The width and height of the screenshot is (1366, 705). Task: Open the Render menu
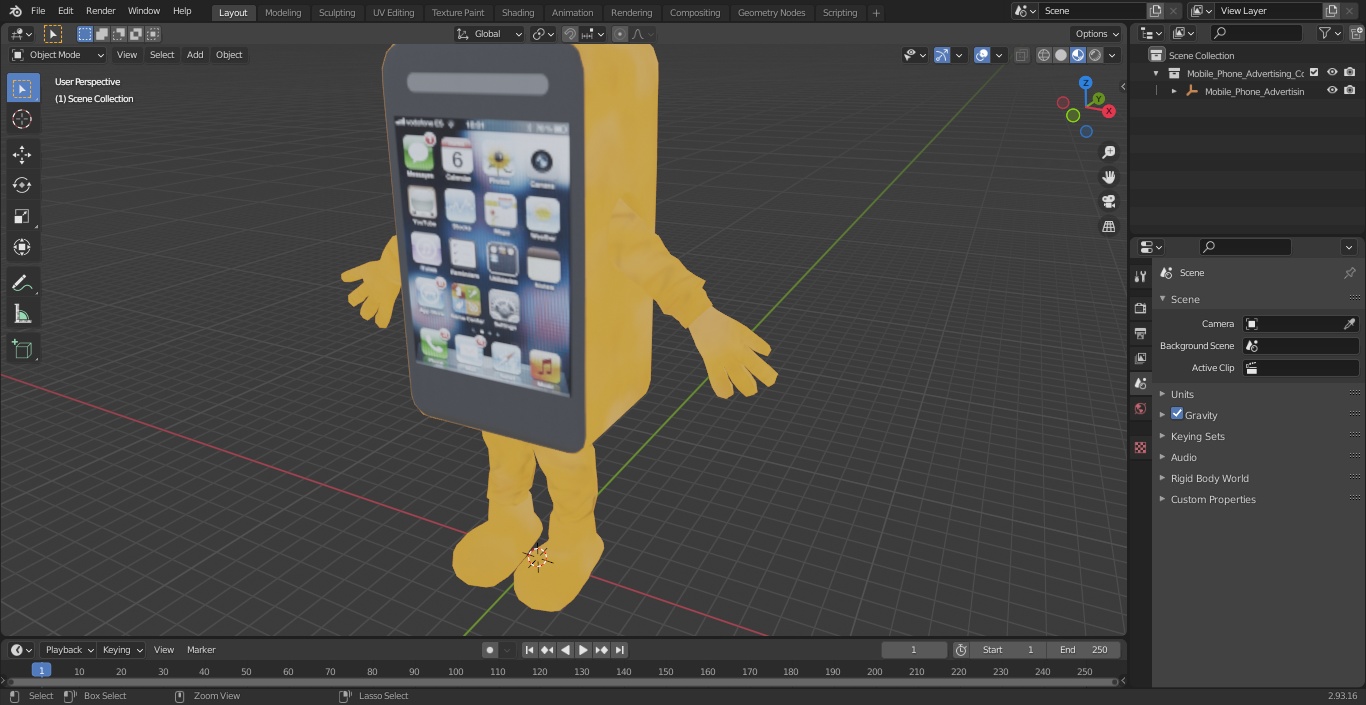click(x=100, y=11)
